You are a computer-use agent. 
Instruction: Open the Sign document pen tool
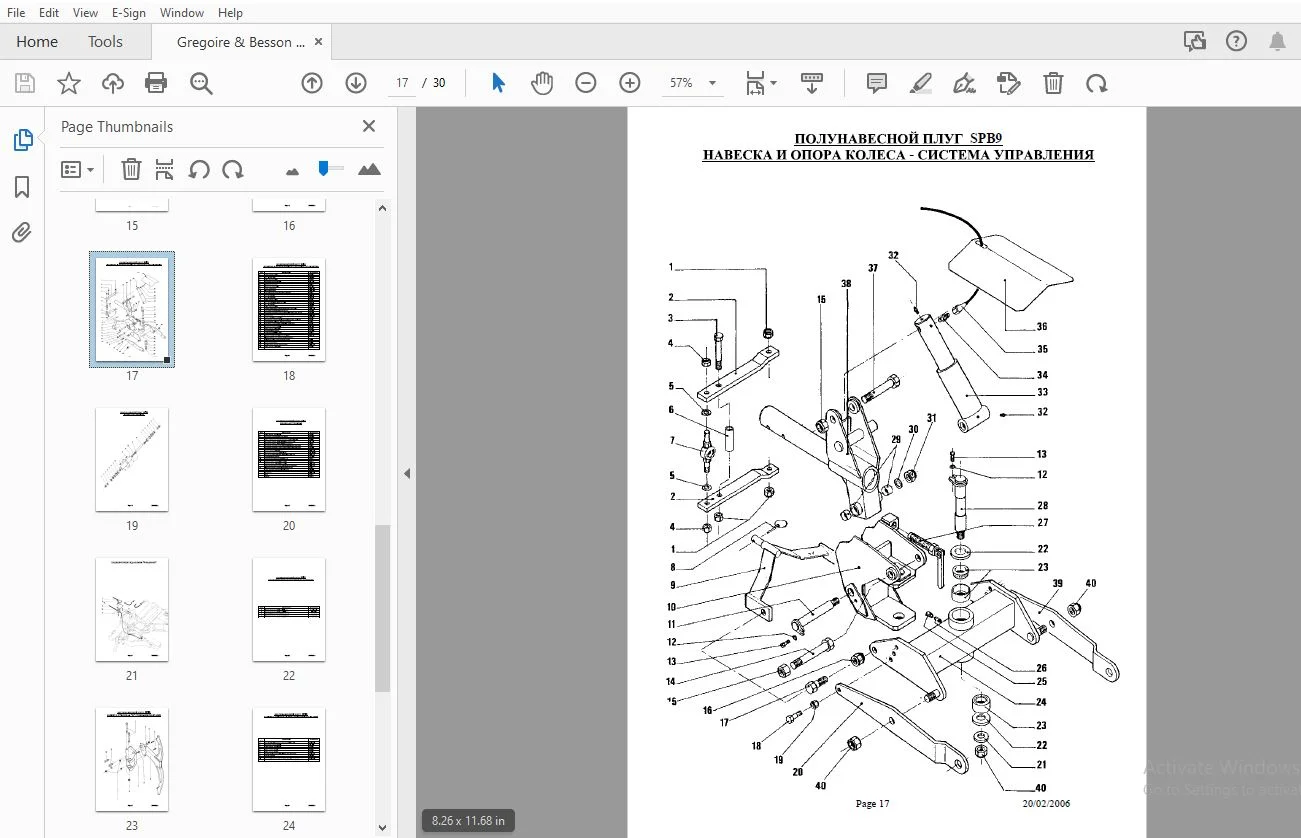click(x=965, y=83)
